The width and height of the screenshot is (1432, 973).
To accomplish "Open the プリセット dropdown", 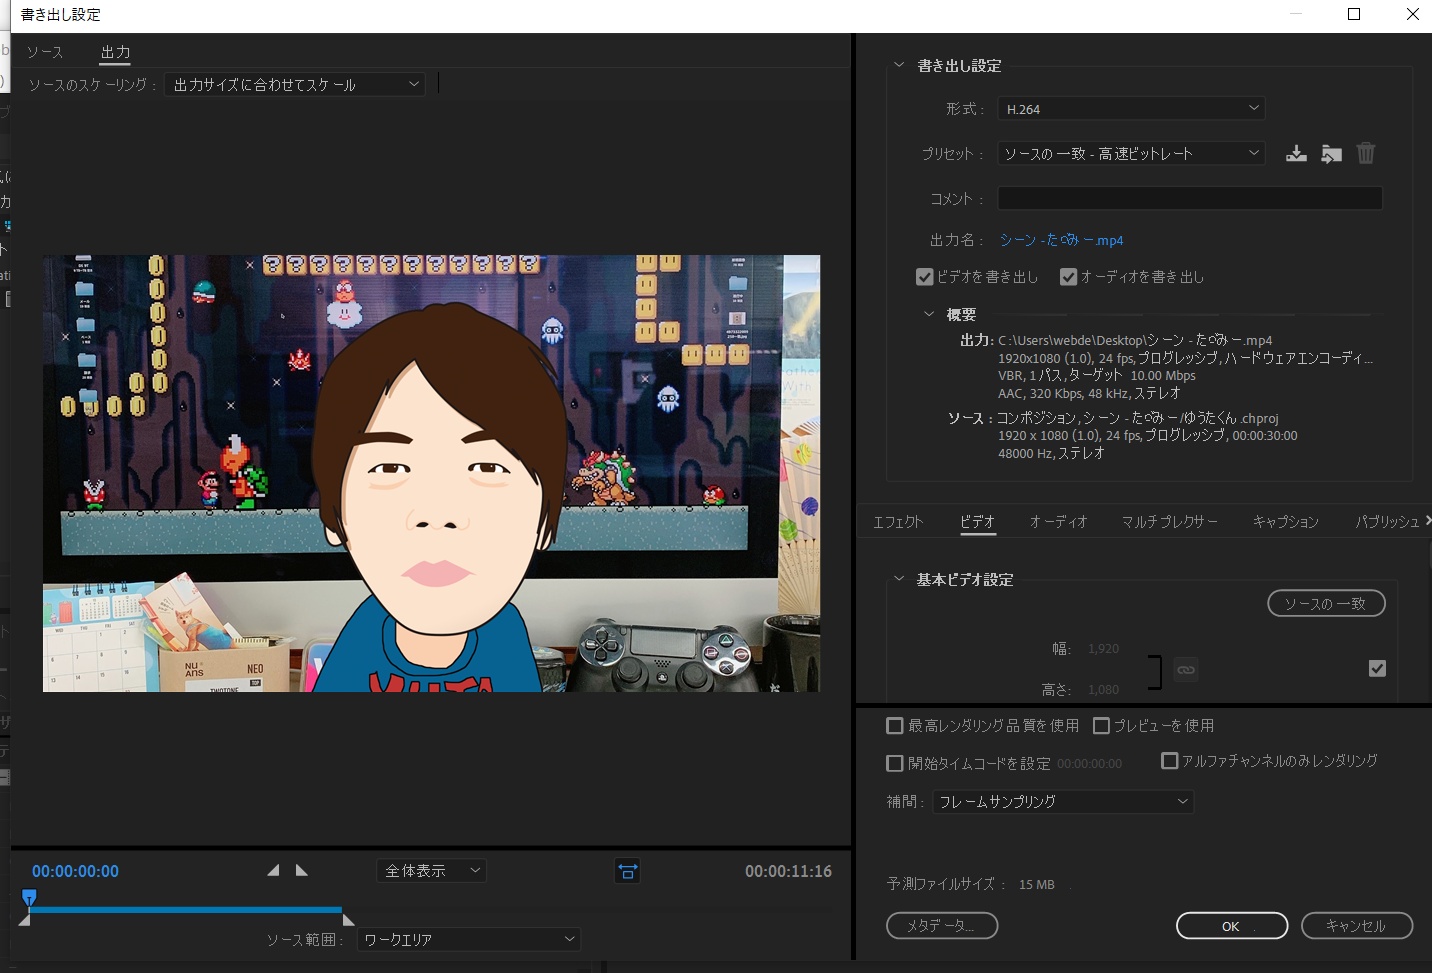I will pos(1131,153).
